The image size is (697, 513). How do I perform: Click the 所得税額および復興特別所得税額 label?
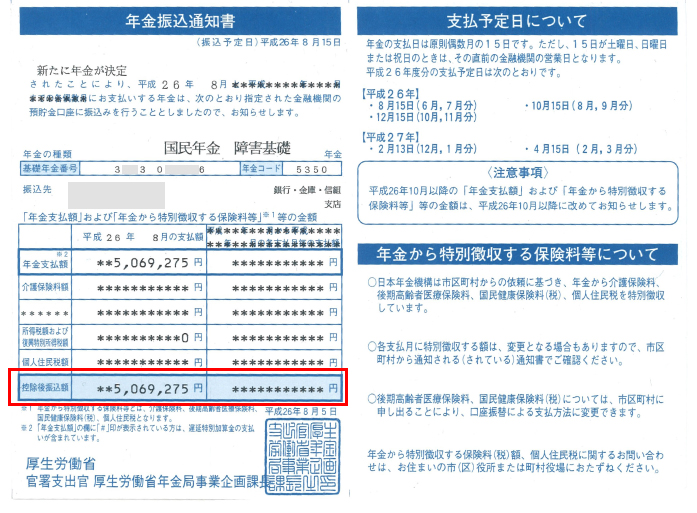click(x=45, y=337)
